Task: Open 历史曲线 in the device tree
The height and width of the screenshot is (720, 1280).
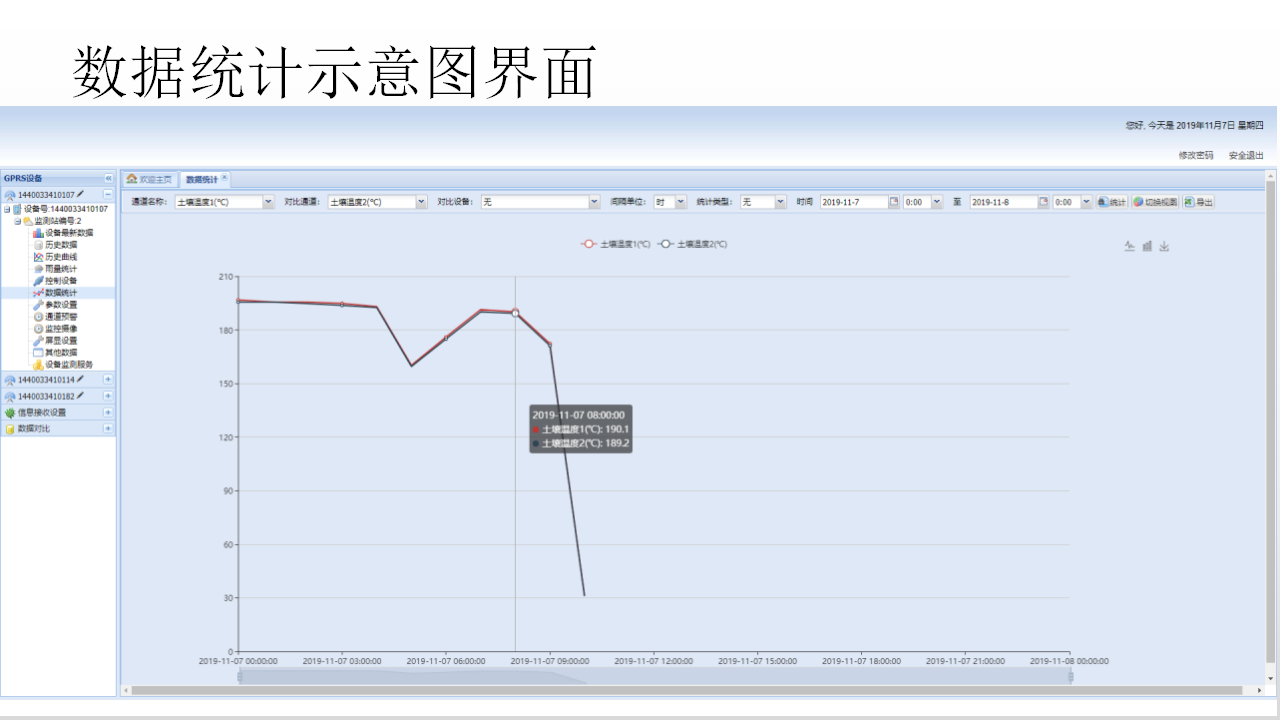Action: [60, 257]
